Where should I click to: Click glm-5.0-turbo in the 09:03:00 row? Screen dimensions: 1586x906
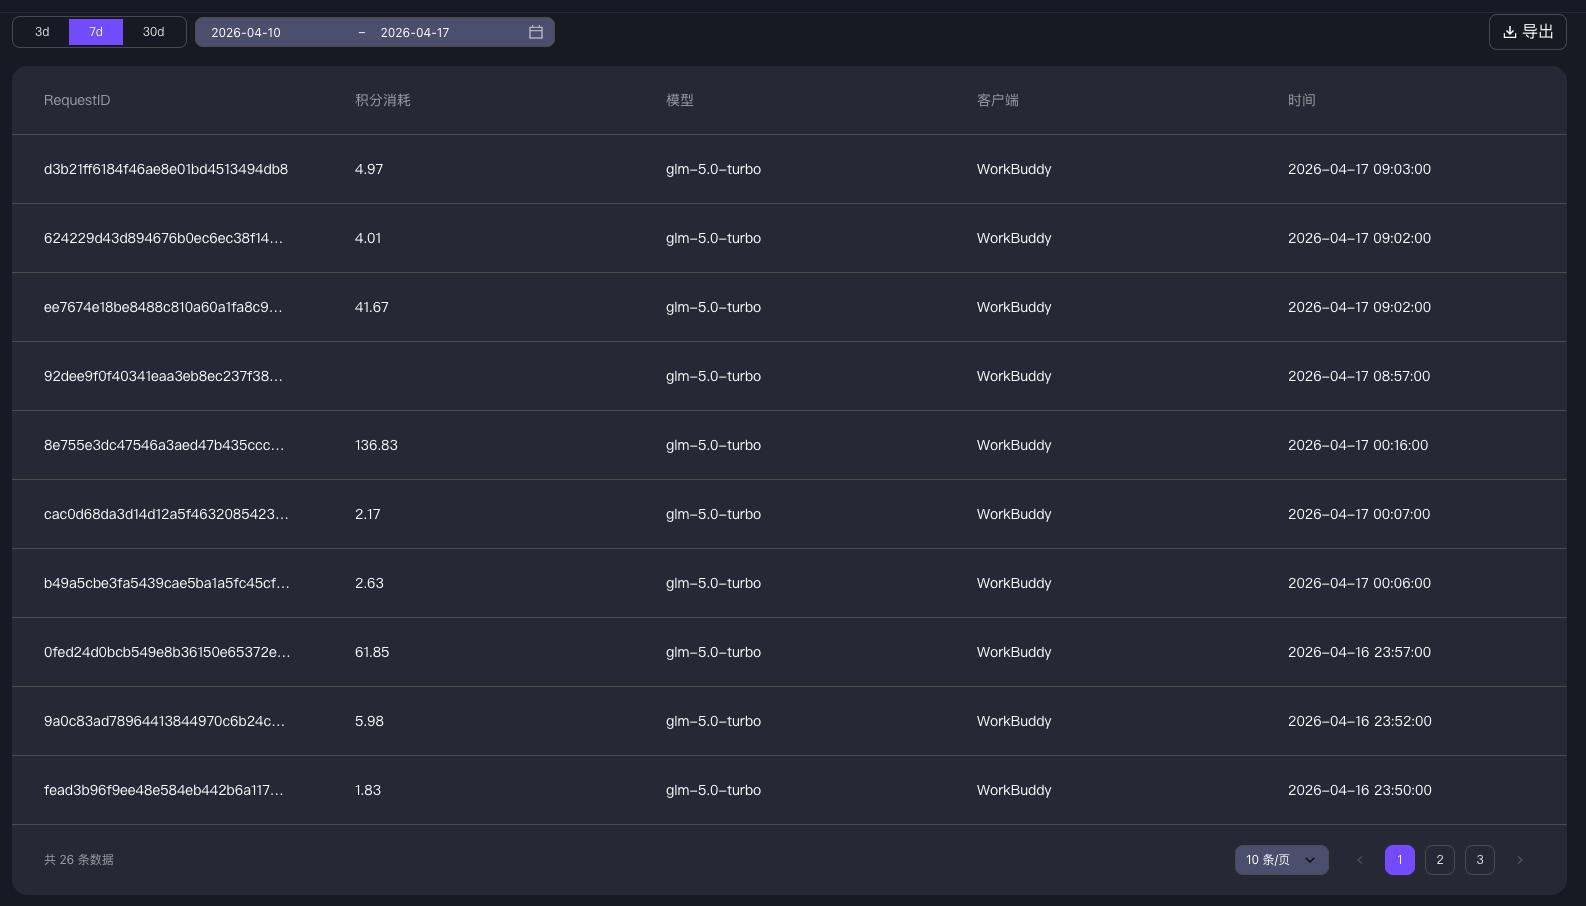[x=713, y=169]
